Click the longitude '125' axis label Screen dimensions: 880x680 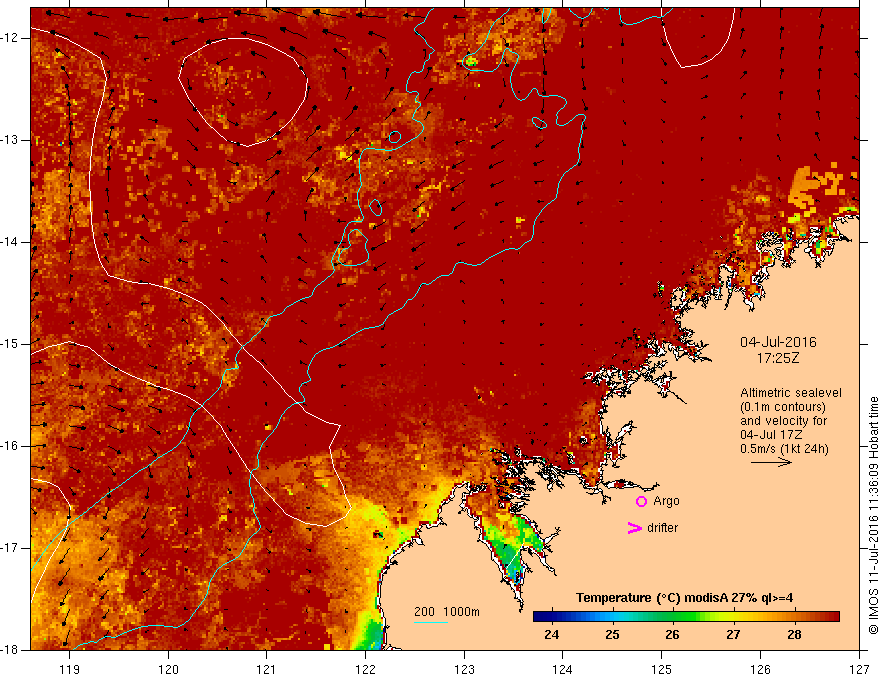662,669
